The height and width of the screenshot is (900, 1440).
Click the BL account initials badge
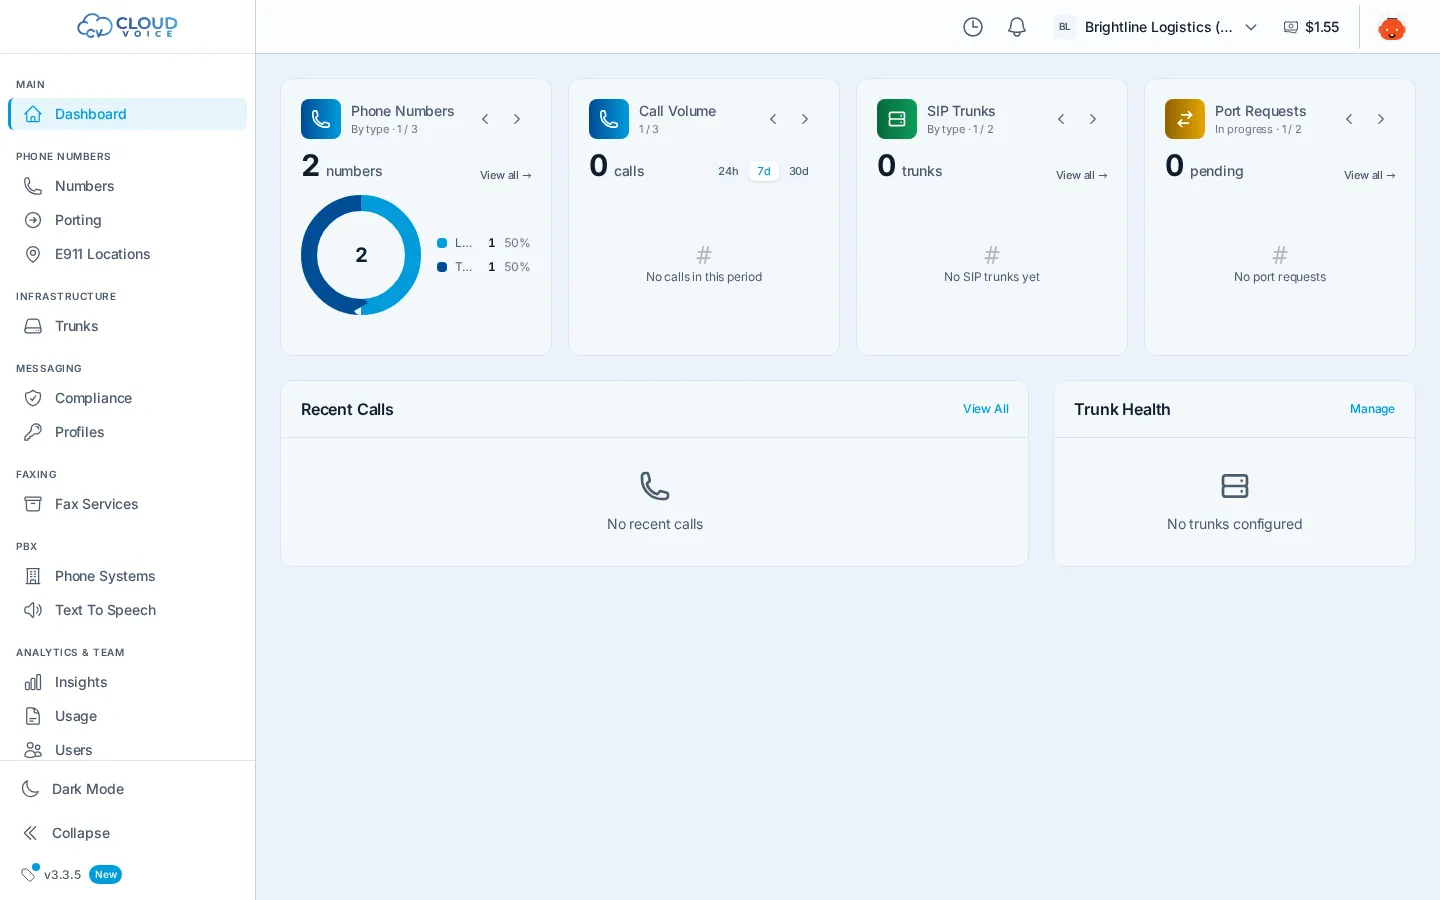[1064, 27]
